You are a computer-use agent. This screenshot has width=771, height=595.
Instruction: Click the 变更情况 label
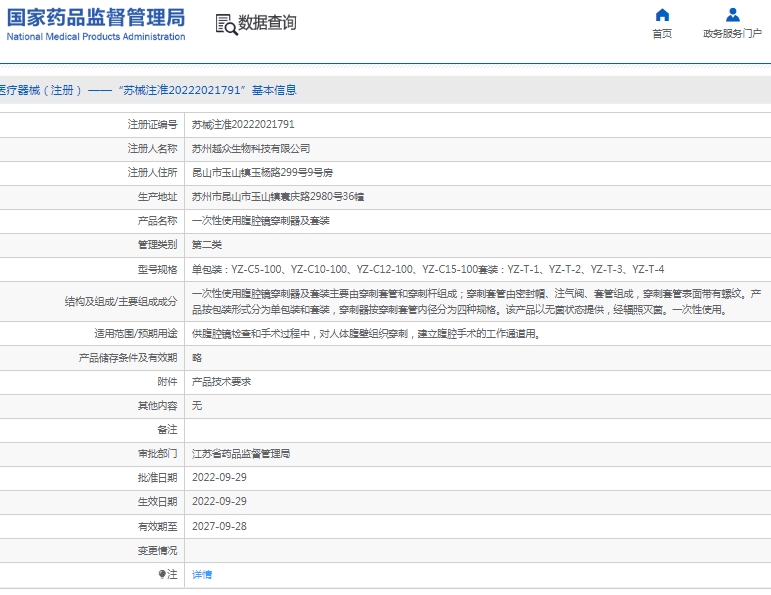157,550
